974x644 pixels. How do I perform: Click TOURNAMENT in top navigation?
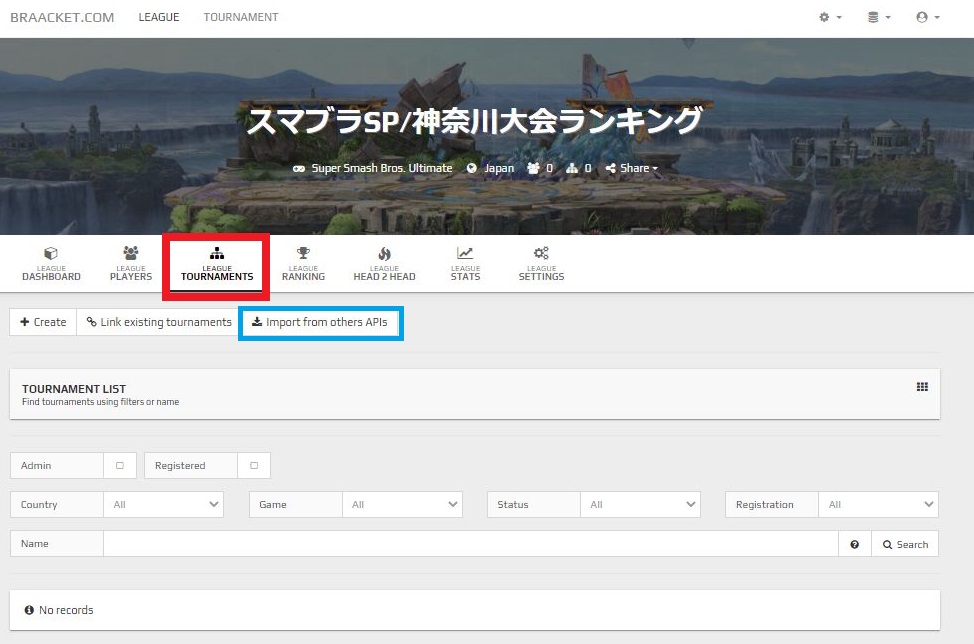(x=241, y=17)
